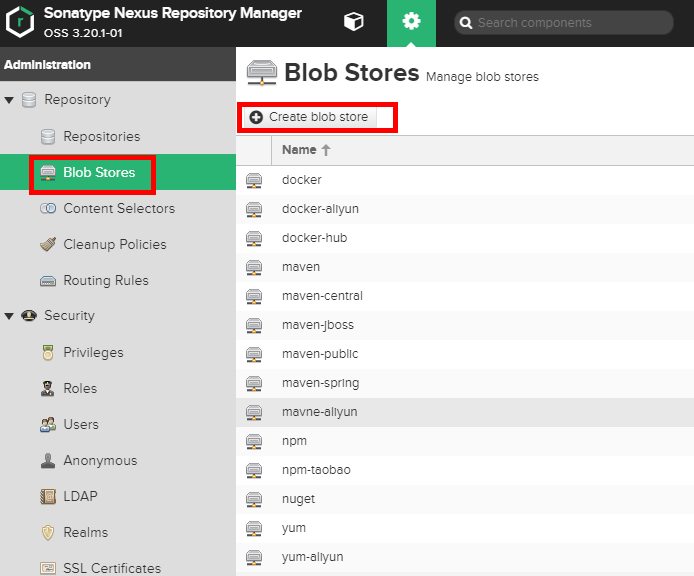Click the Anonymous silhouette icon
Image resolution: width=694 pixels, height=576 pixels.
click(48, 460)
